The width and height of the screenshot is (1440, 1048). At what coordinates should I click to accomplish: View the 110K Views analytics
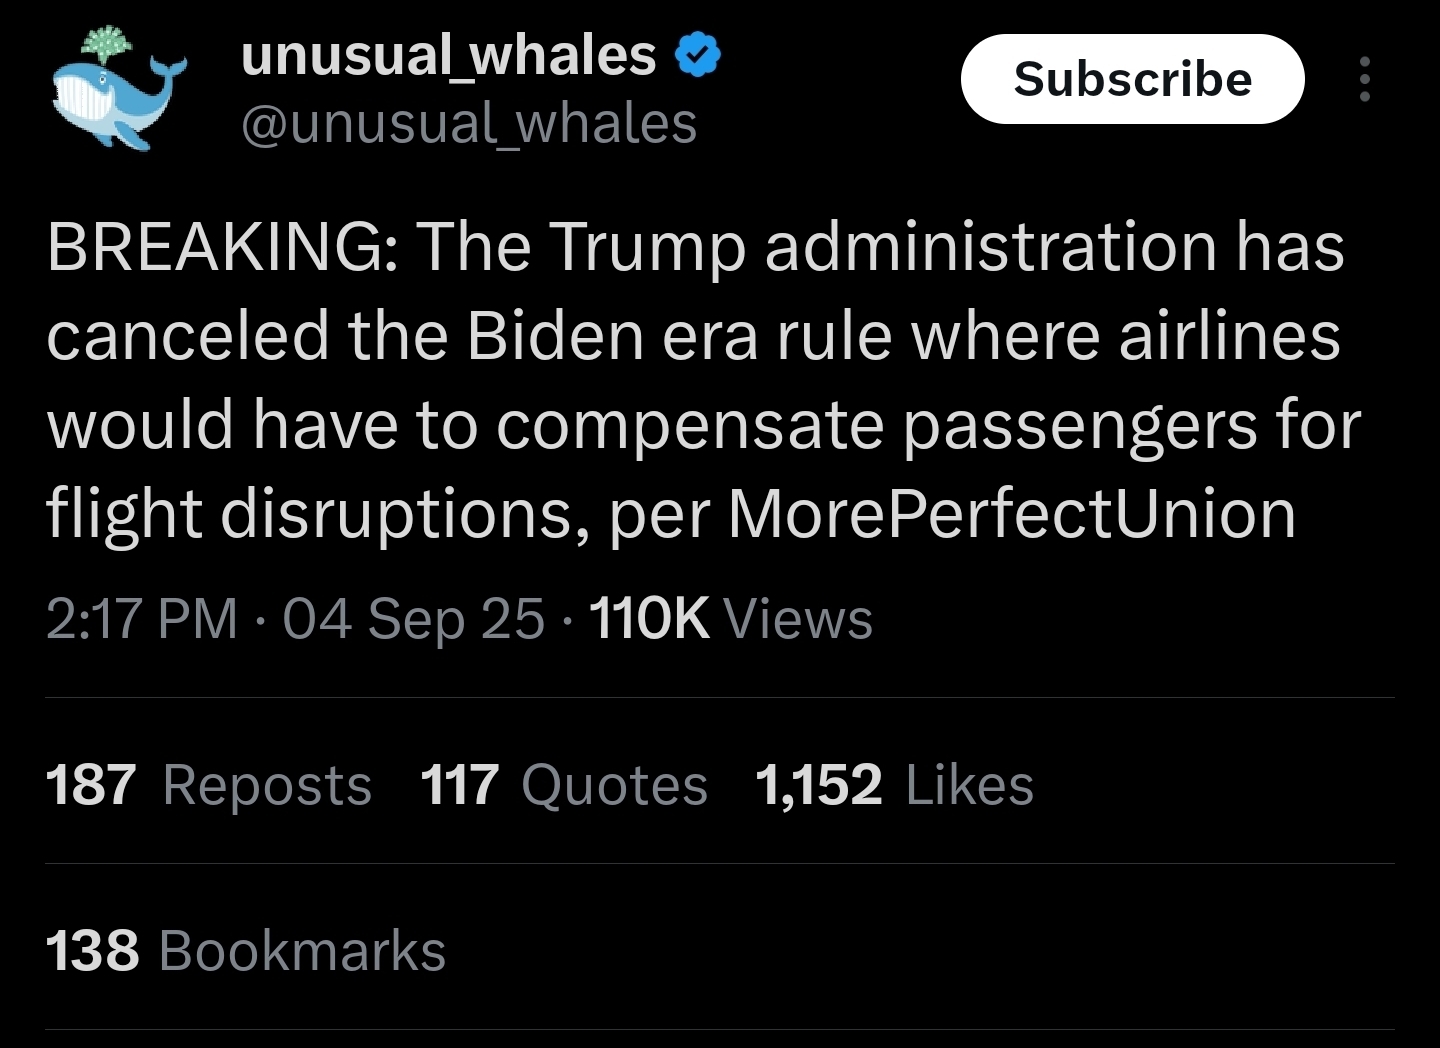731,618
